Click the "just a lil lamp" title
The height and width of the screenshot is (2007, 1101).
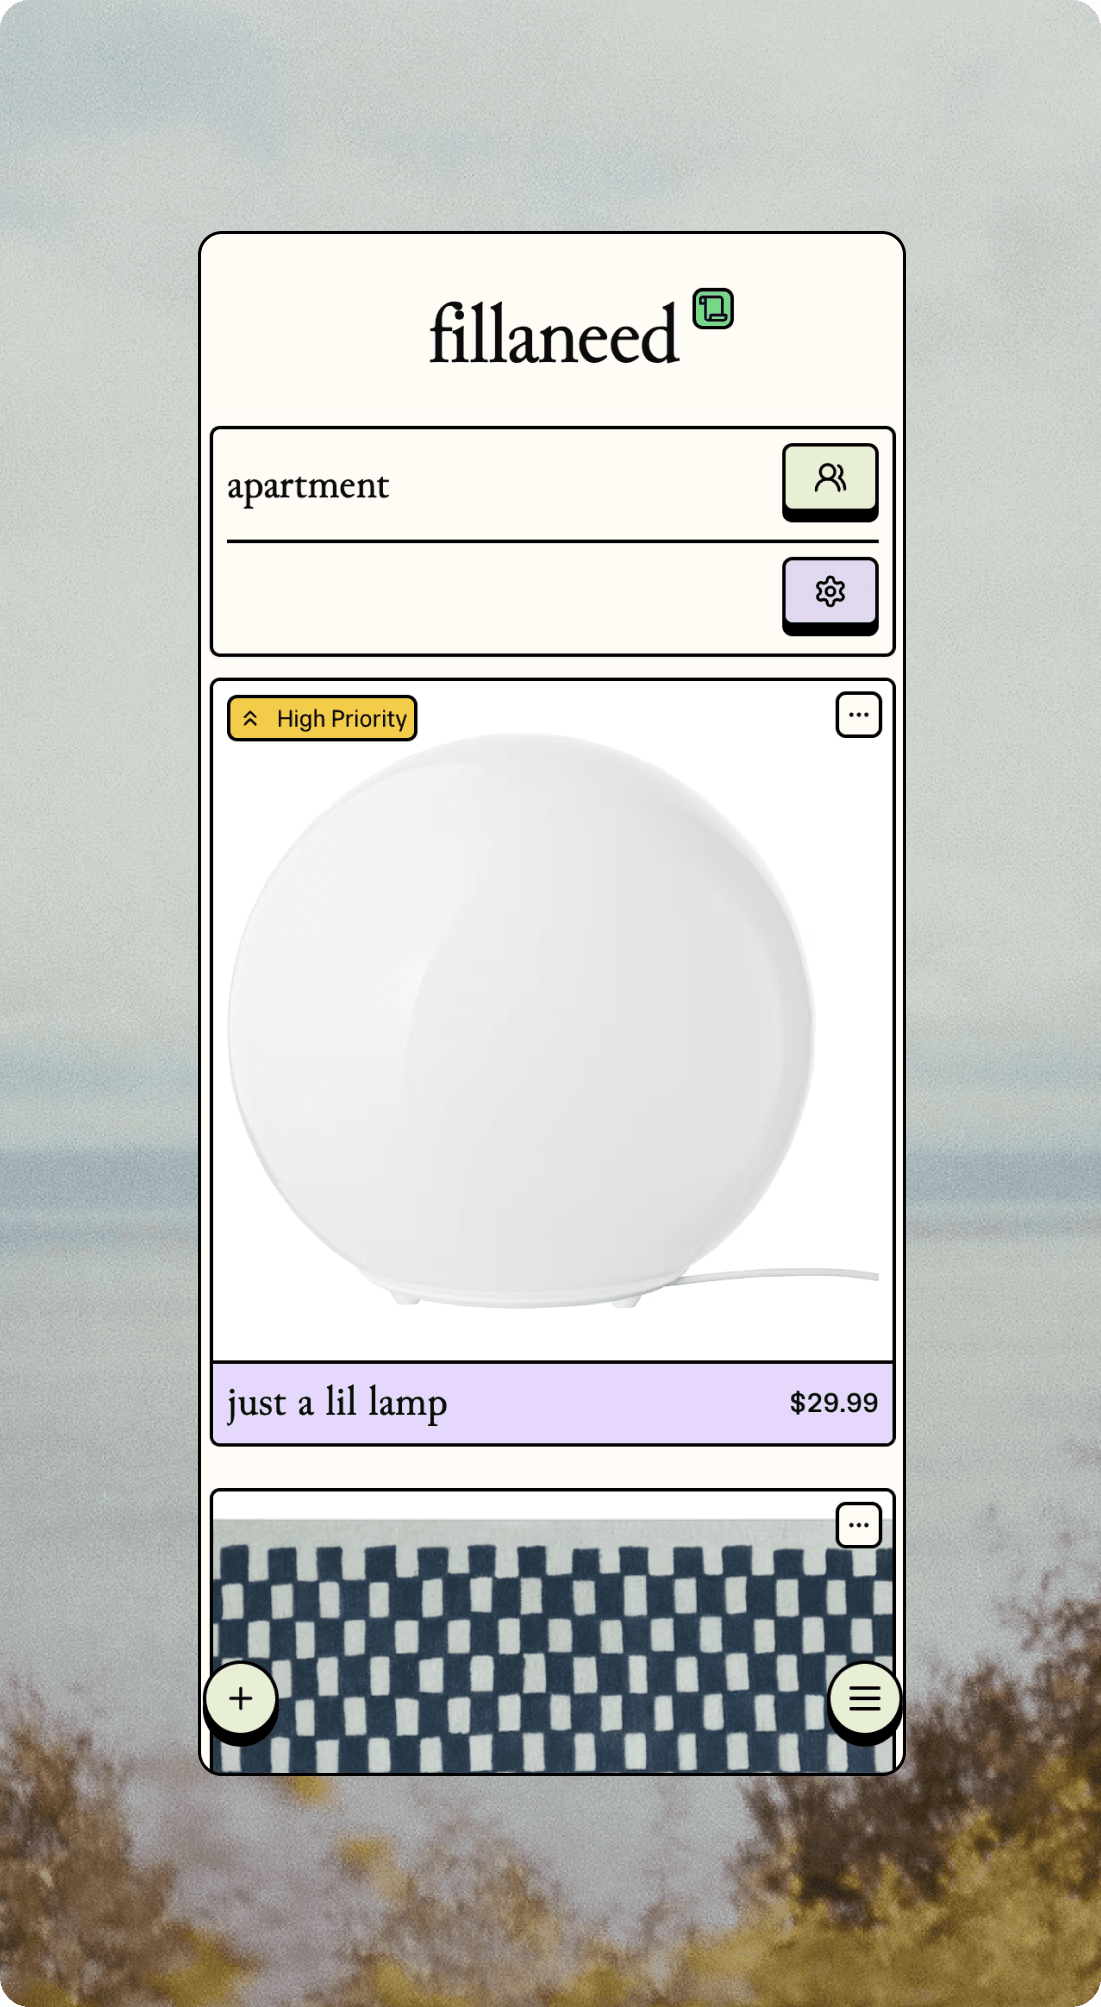coord(337,1403)
